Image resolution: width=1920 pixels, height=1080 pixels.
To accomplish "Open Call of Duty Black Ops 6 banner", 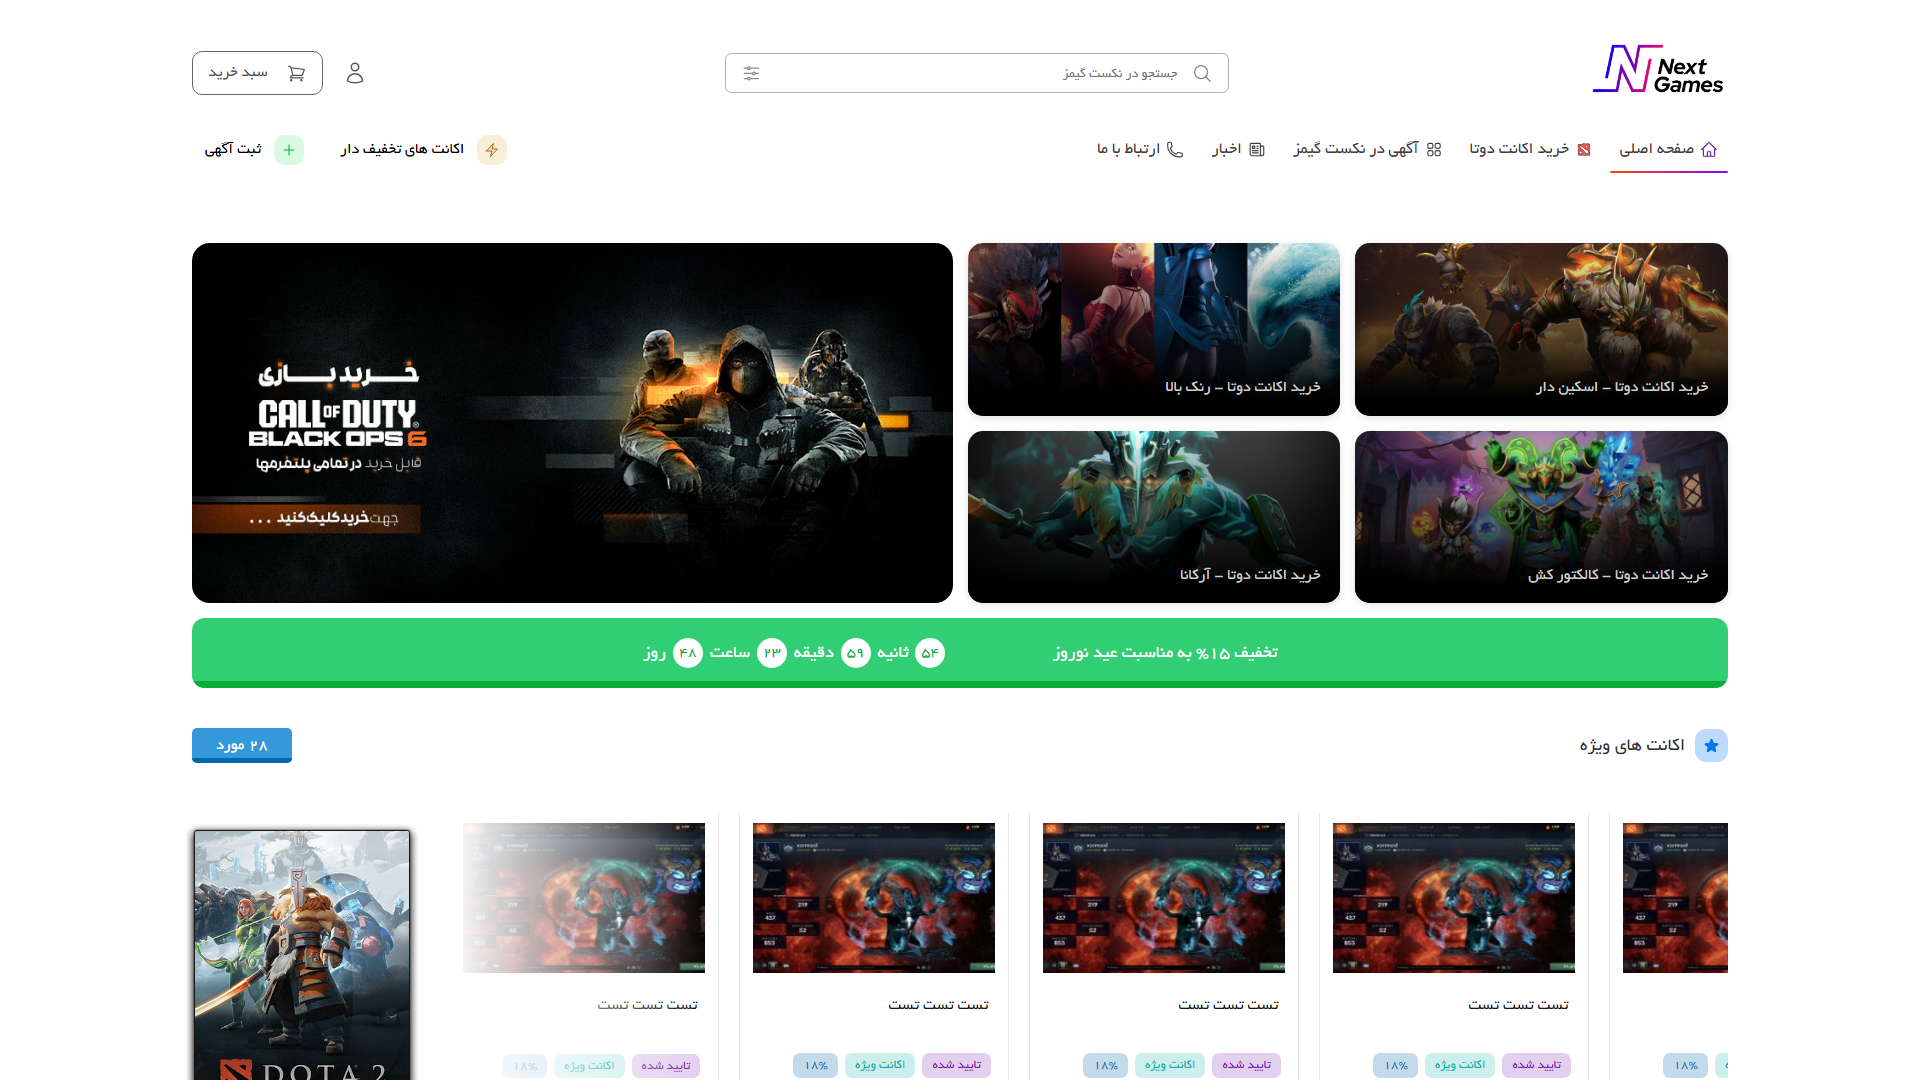I will coord(572,423).
